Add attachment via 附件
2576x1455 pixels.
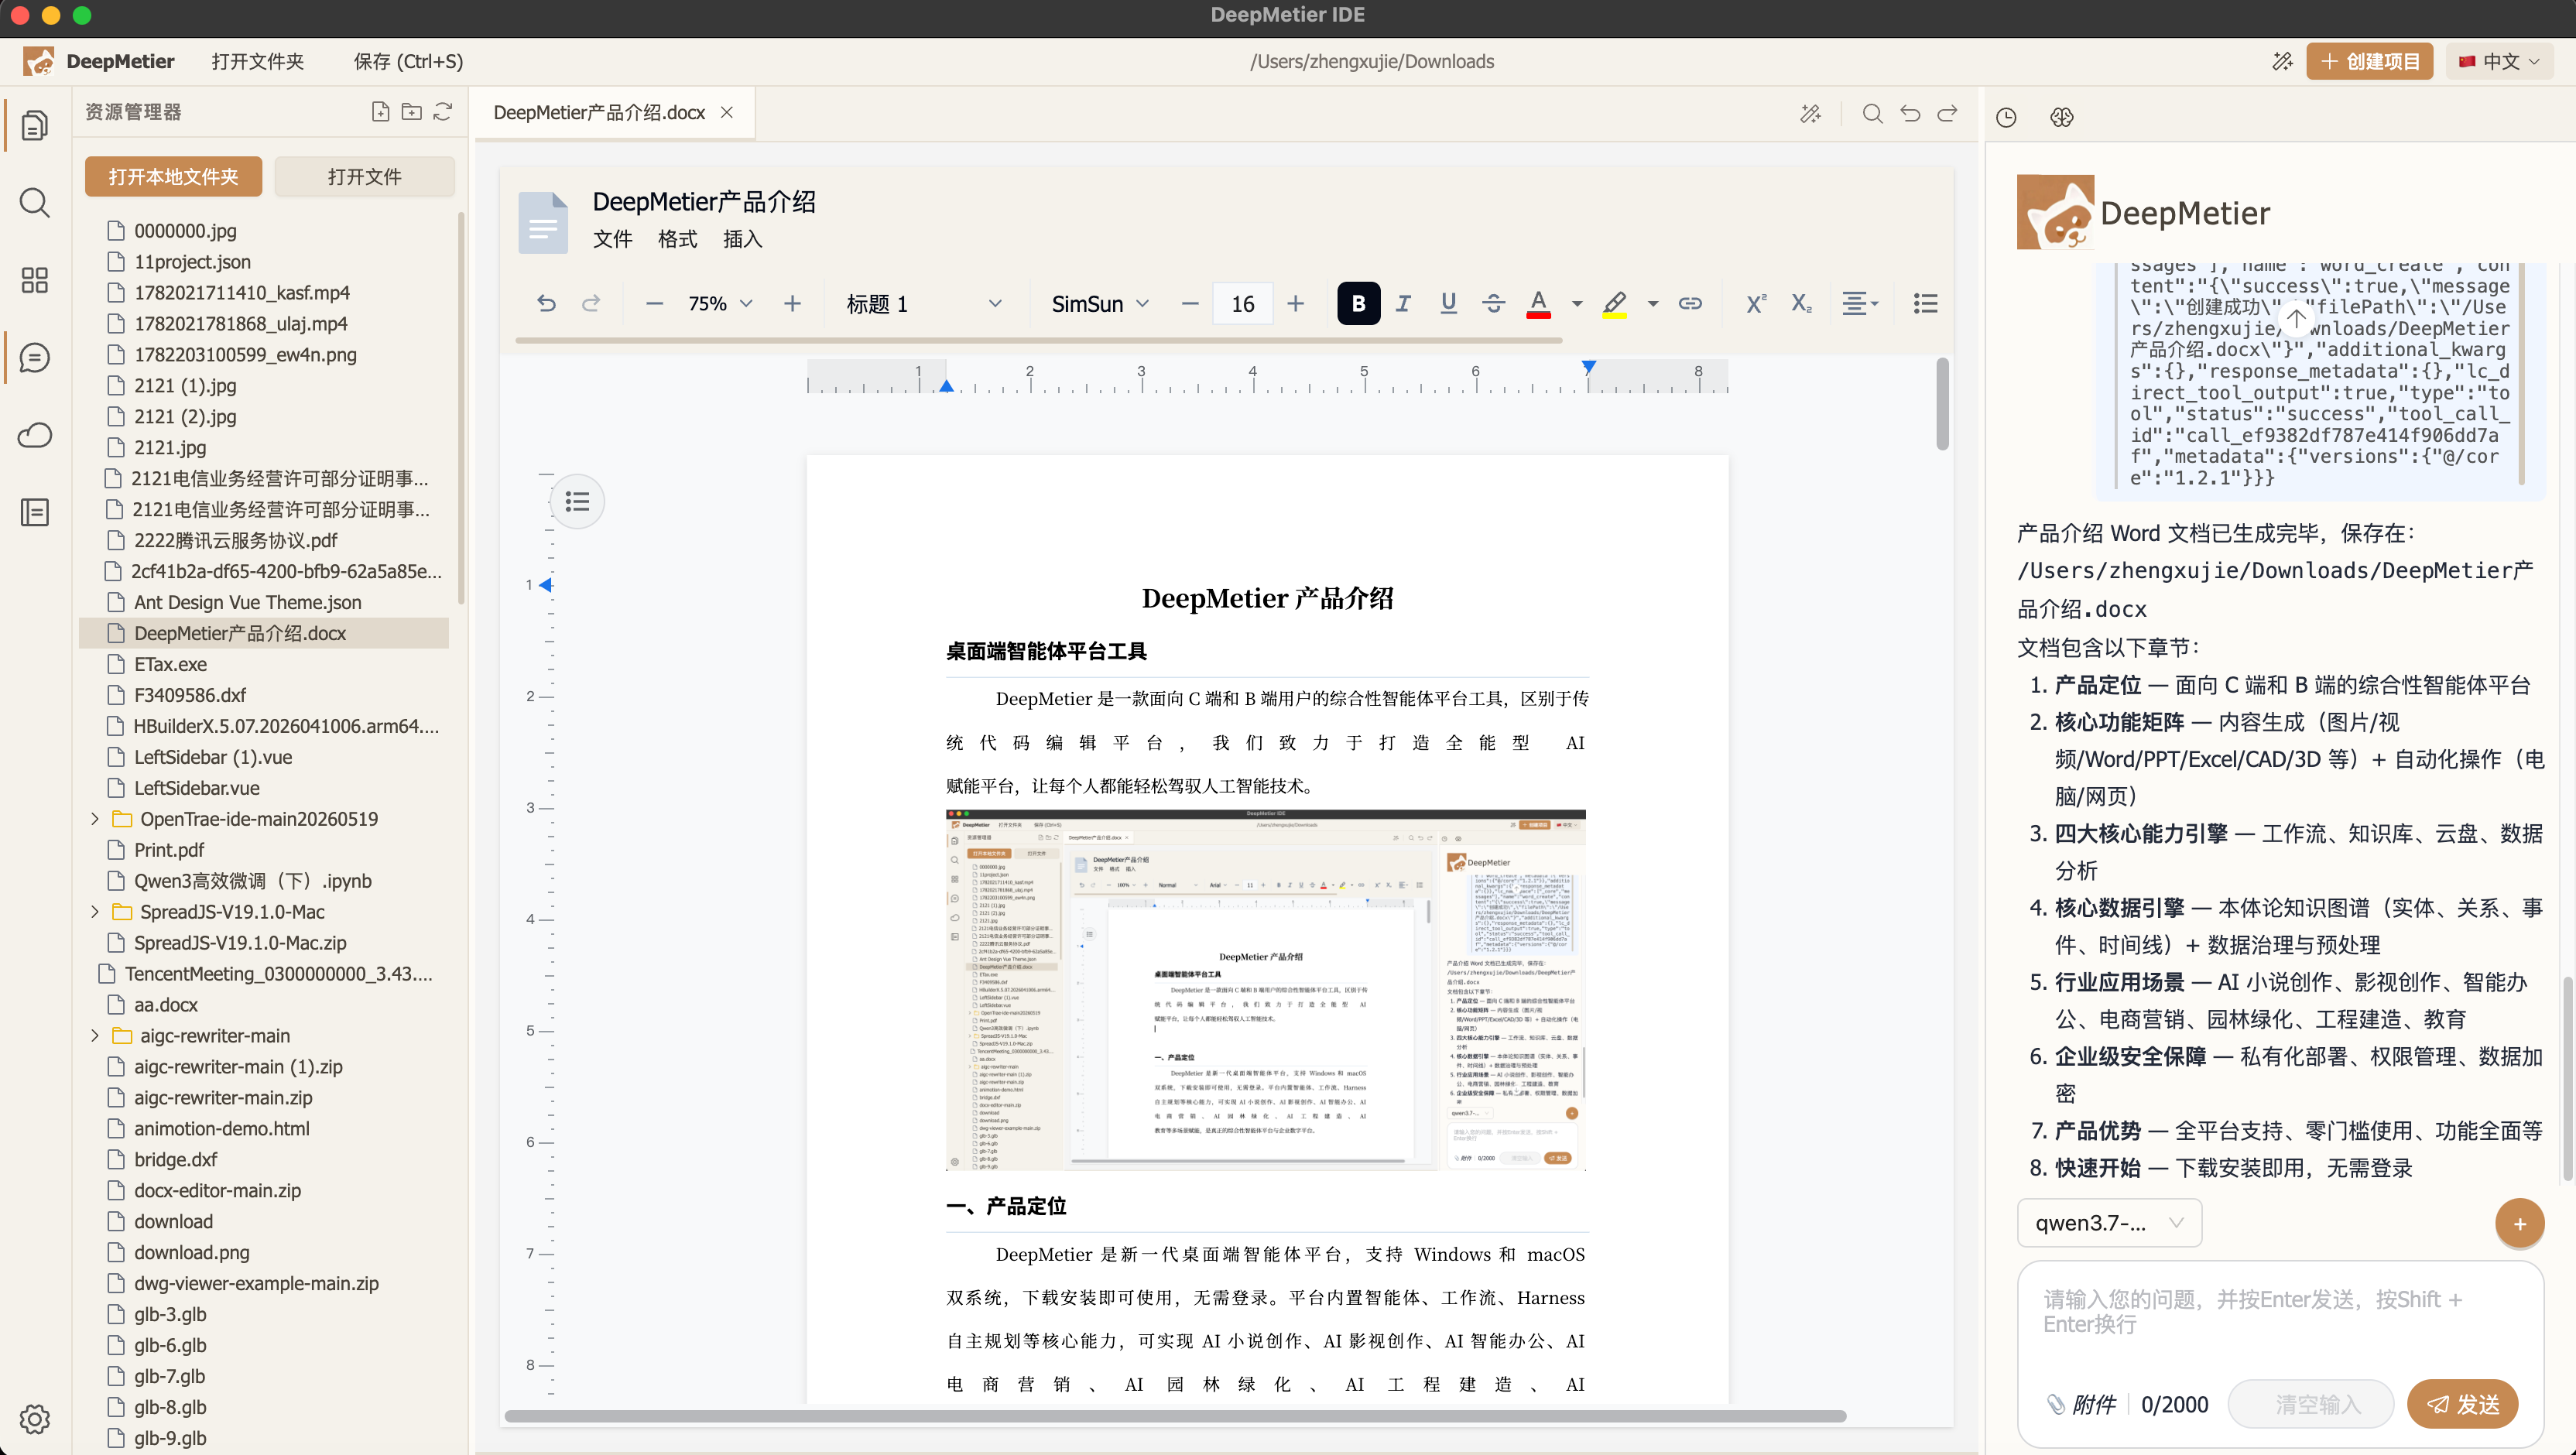tap(2081, 1404)
